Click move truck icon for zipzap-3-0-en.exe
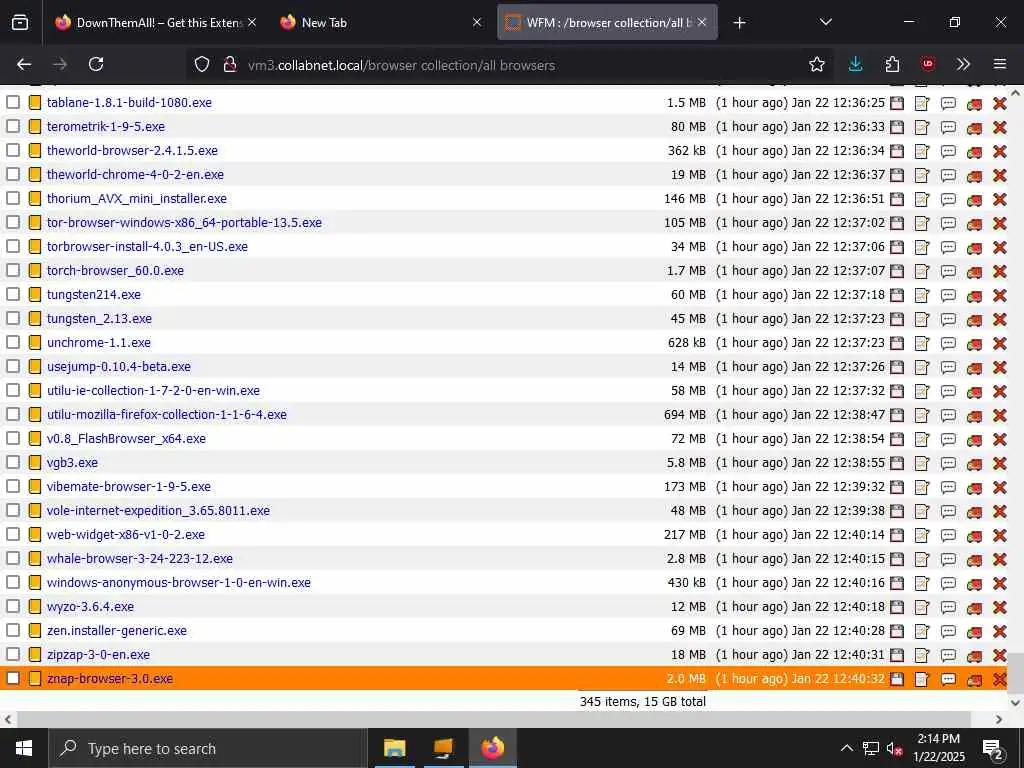The image size is (1024, 768). point(974,656)
